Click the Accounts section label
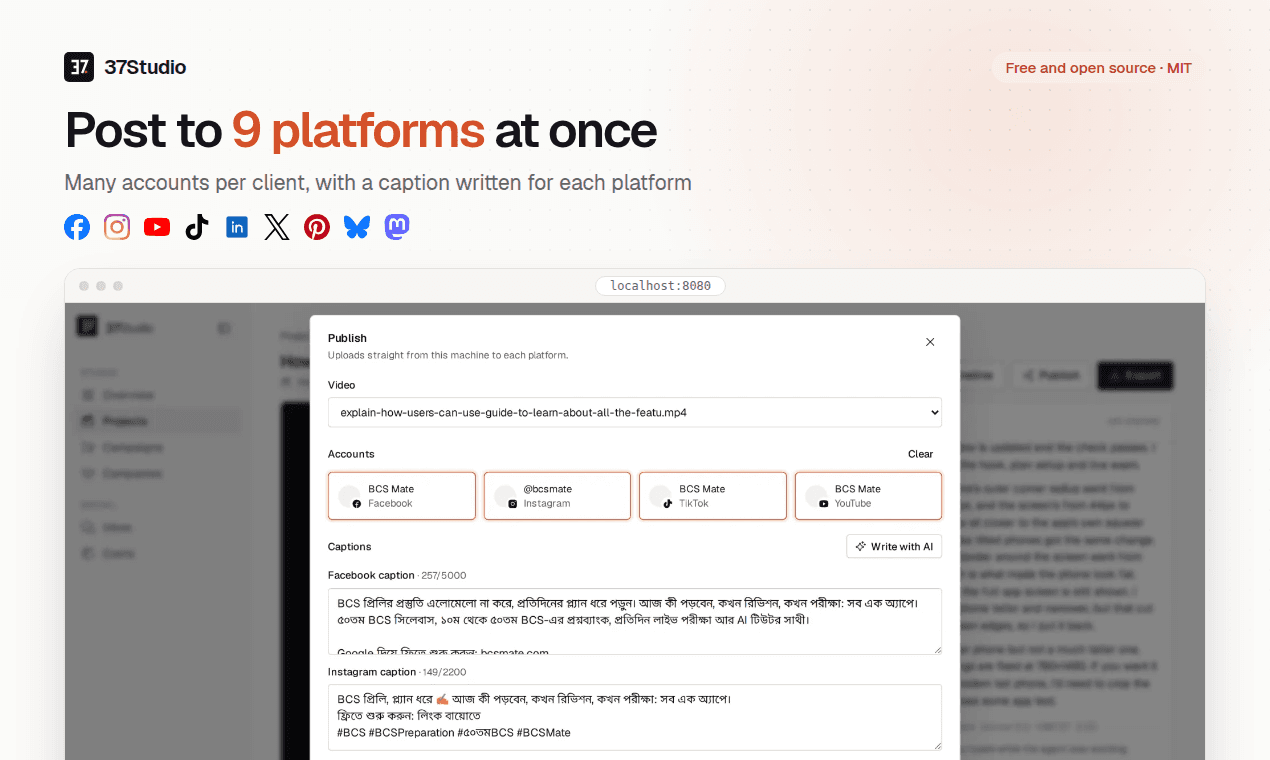The image size is (1270, 760). click(x=351, y=454)
